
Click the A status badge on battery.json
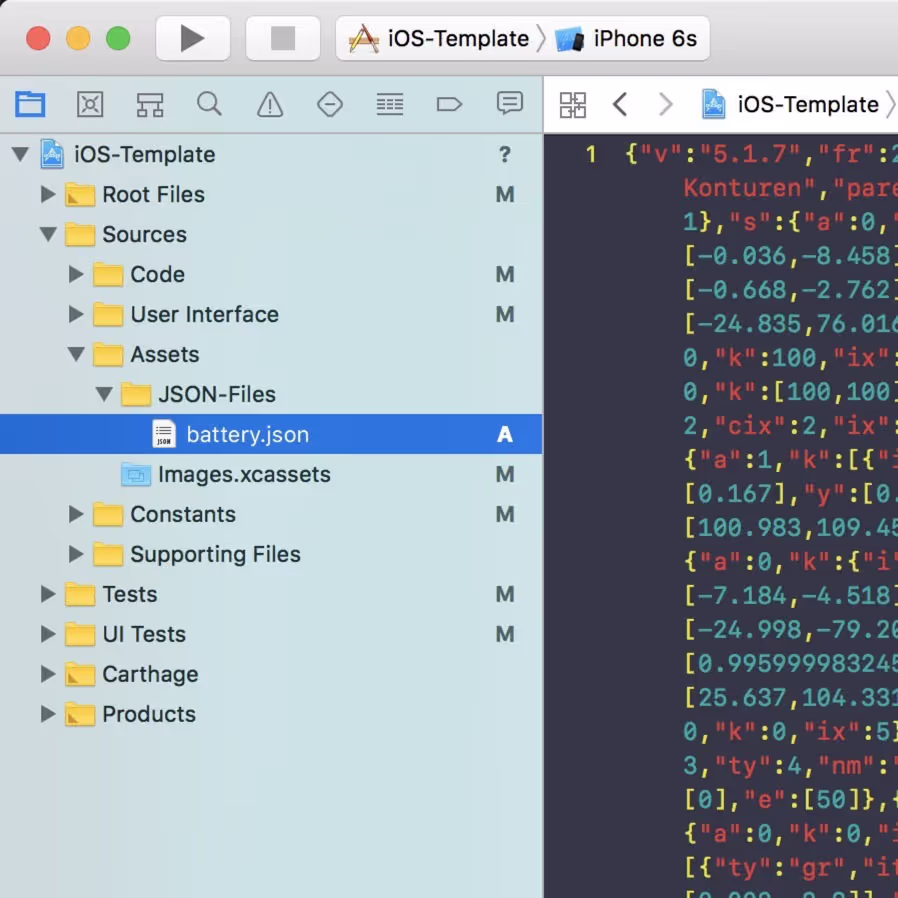click(505, 434)
